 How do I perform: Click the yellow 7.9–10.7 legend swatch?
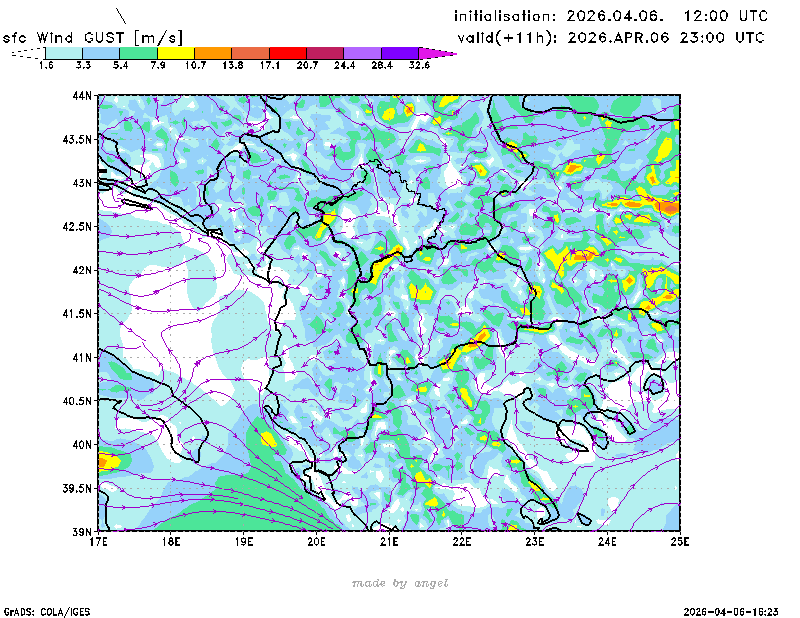tap(175, 53)
